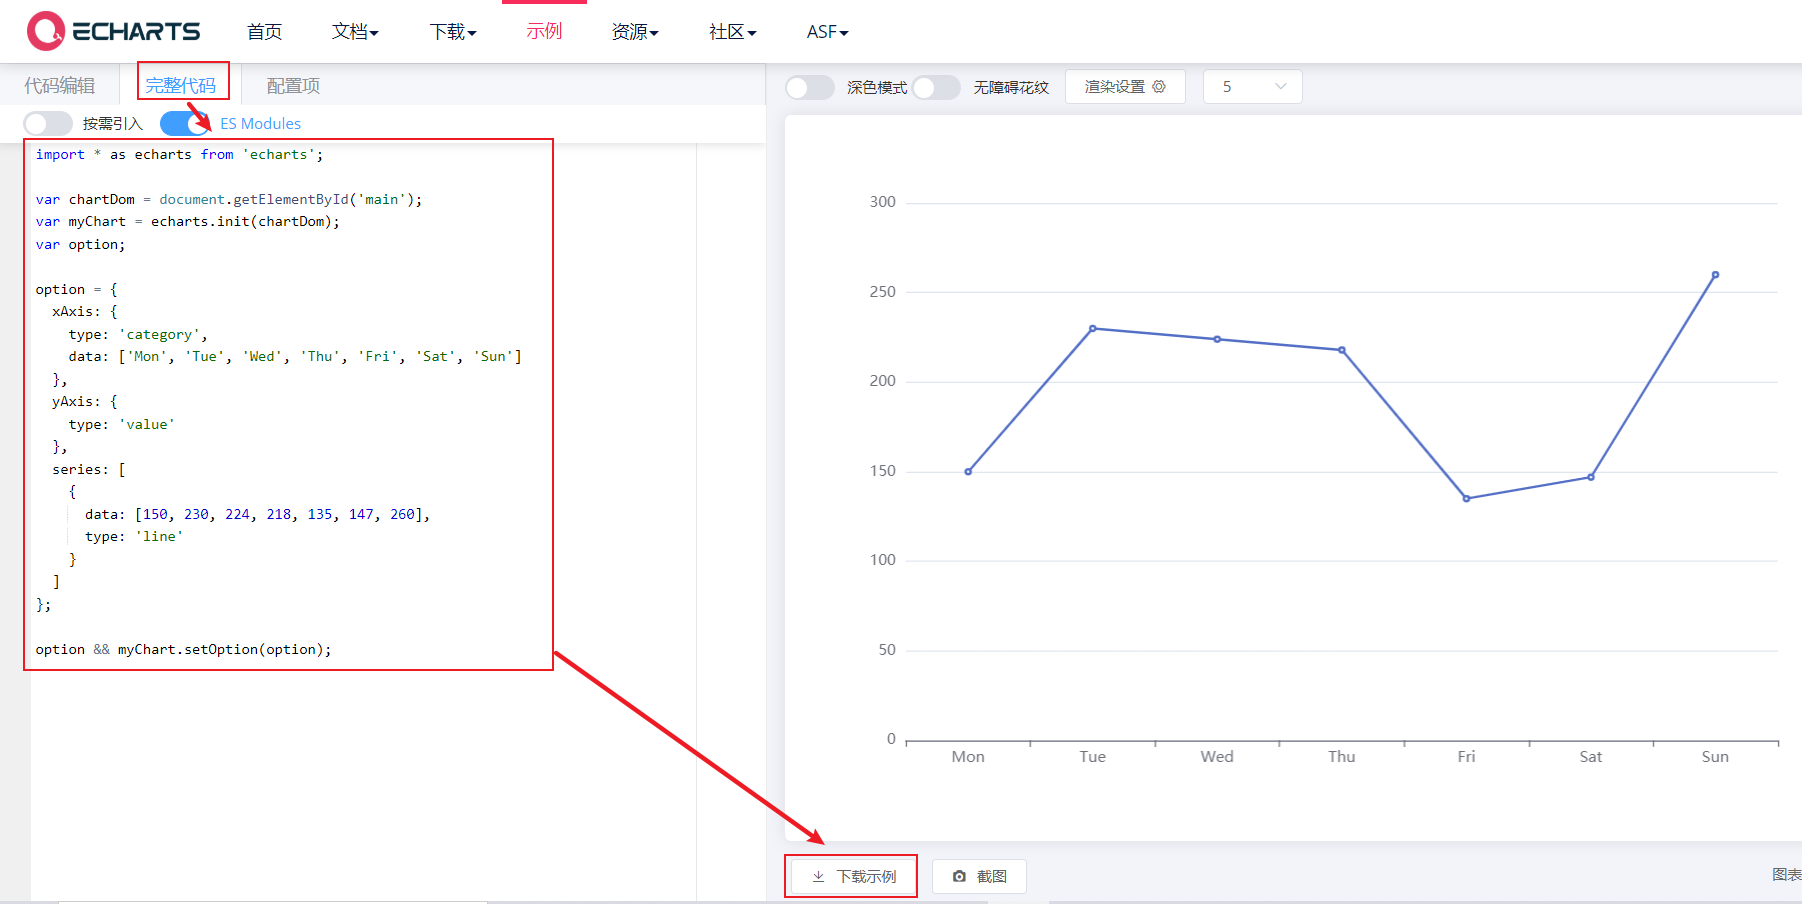Open the 文档 dropdown menu
Image resolution: width=1802 pixels, height=904 pixels.
[x=354, y=31]
